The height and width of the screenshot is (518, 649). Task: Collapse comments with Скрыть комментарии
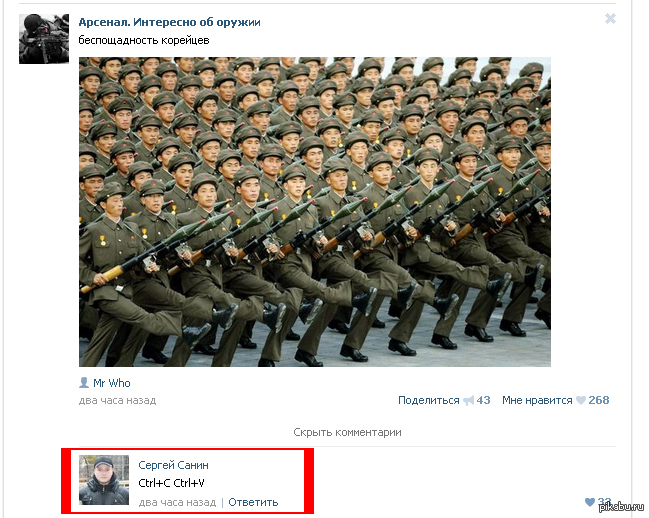point(347,432)
